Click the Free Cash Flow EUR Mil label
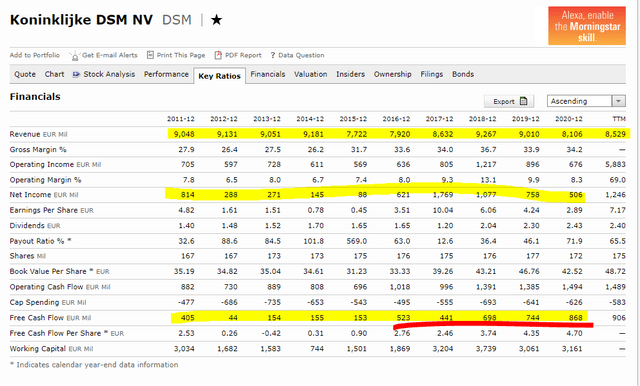The width and height of the screenshot is (640, 386). (50, 318)
